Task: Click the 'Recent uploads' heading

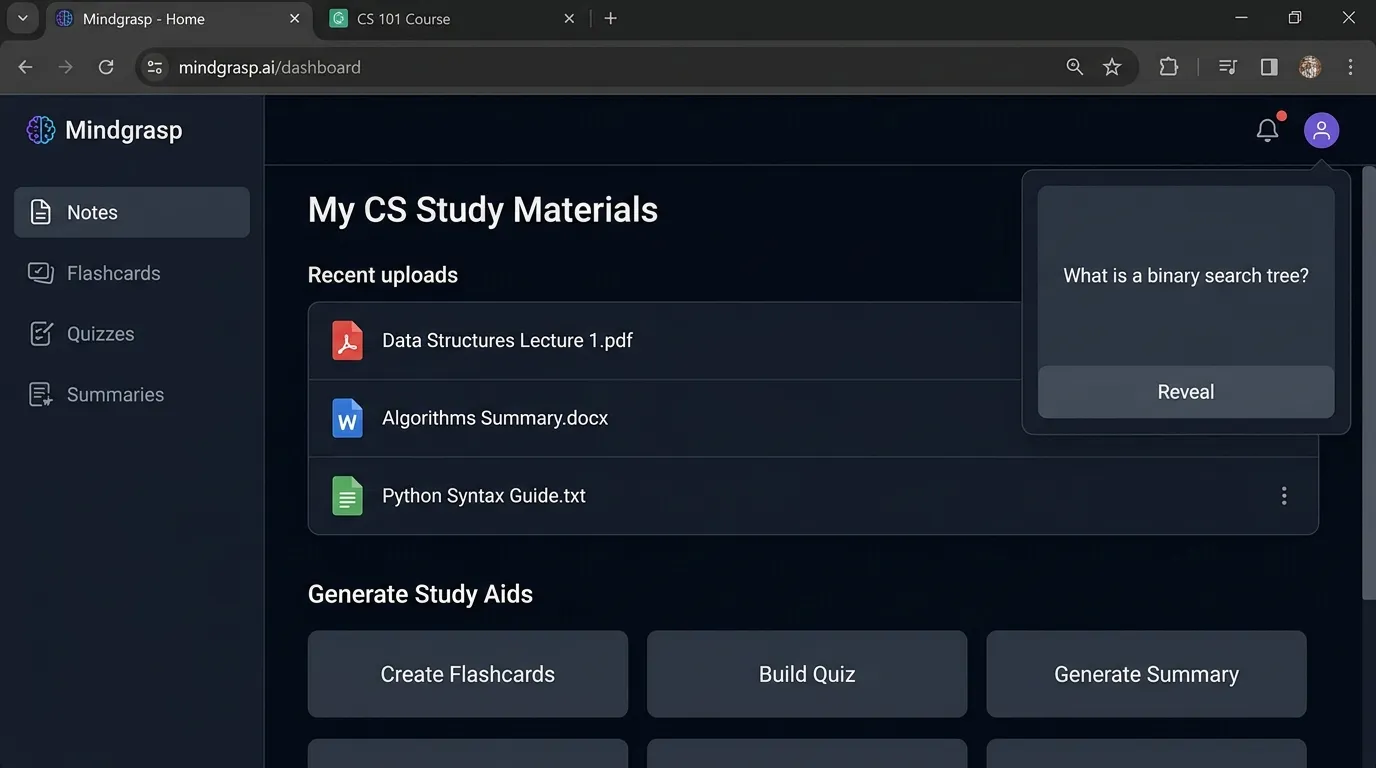Action: [383, 275]
